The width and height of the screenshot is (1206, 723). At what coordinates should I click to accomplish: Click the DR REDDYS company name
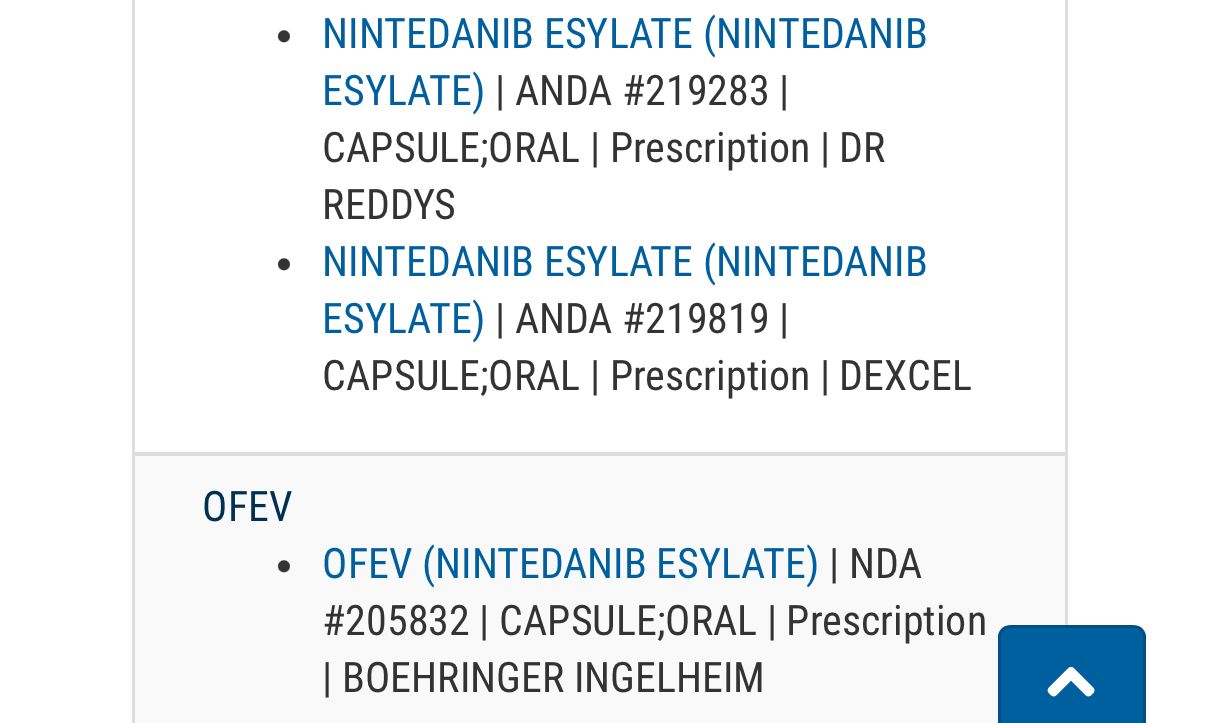coord(388,206)
